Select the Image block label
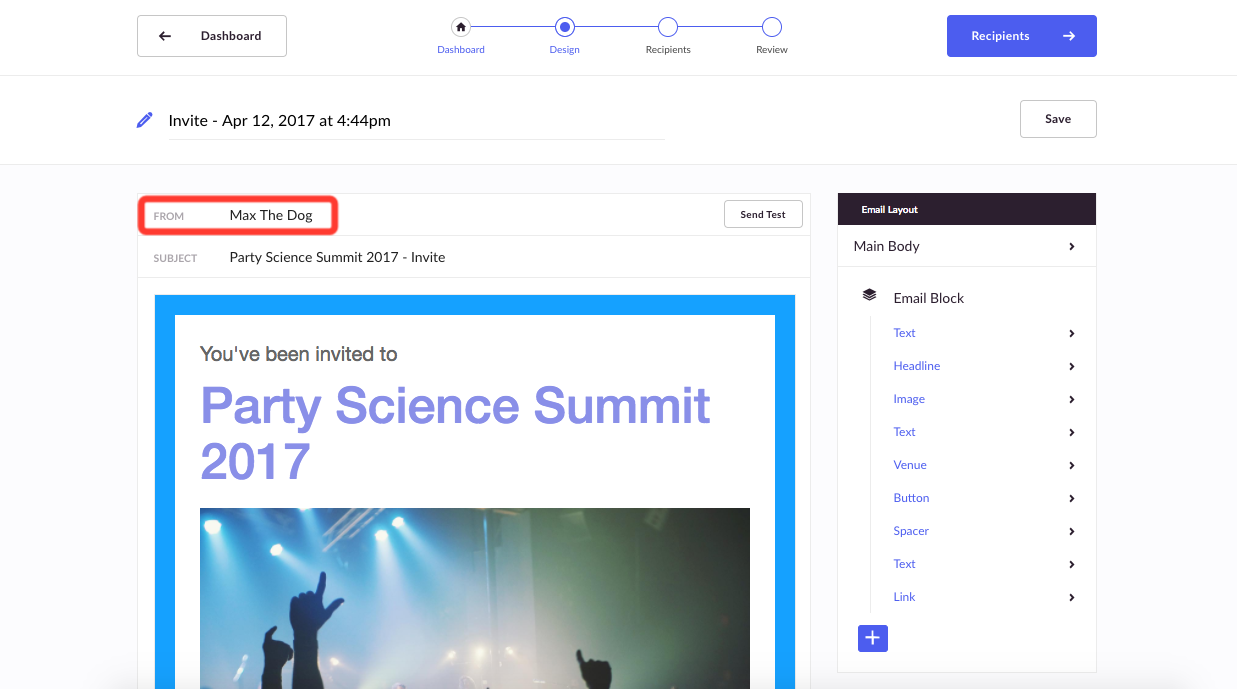 pos(909,399)
